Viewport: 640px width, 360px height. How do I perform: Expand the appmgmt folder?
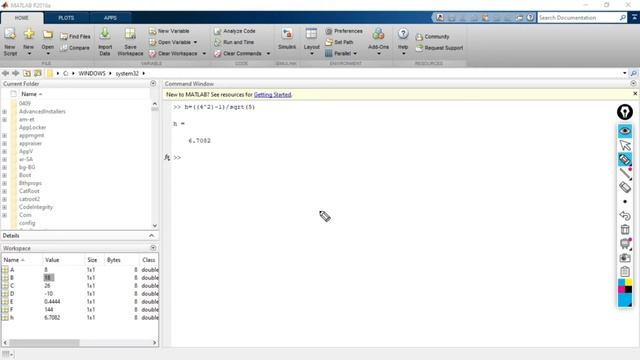click(4, 136)
